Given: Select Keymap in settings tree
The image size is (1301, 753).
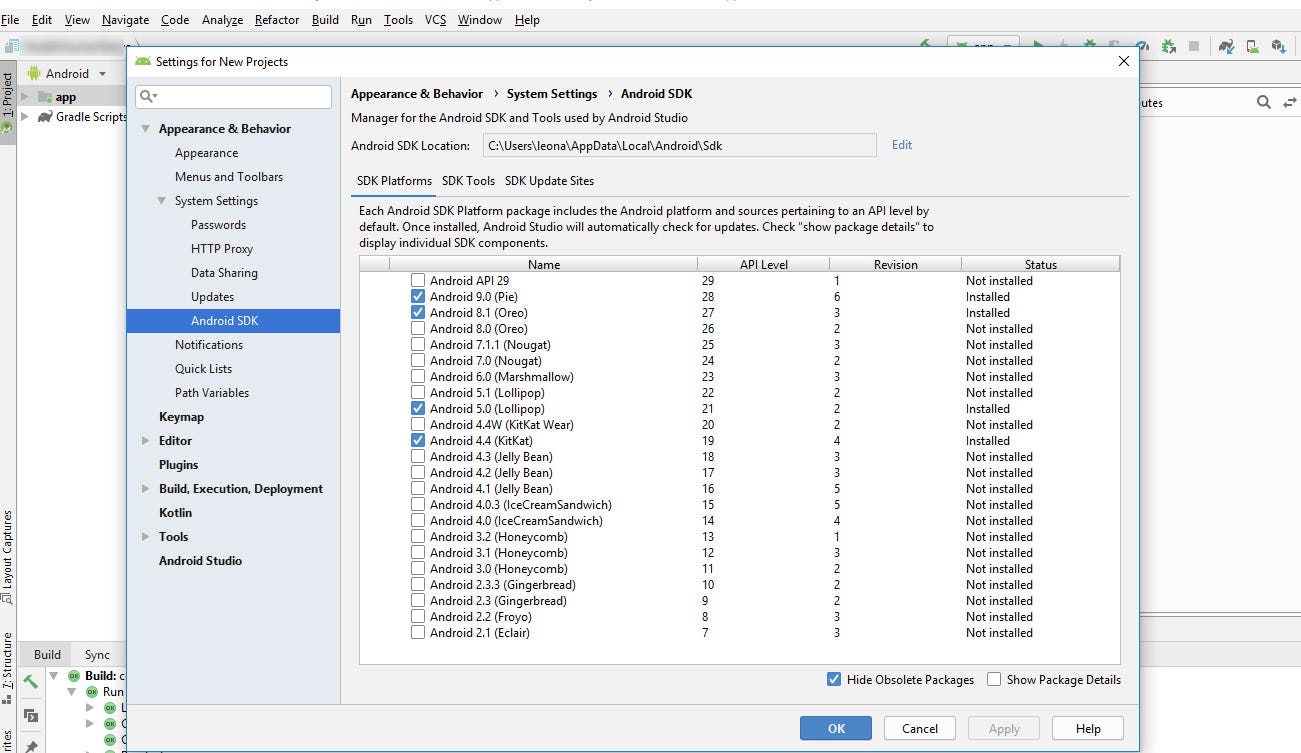Looking at the screenshot, I should 181,417.
